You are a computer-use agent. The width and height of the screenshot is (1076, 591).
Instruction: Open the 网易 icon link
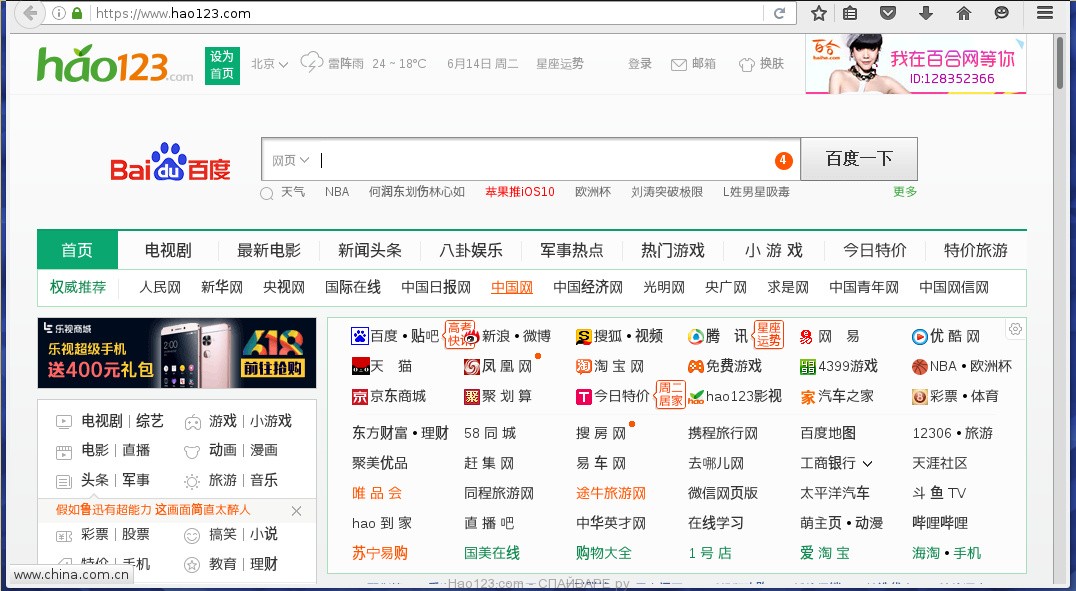coord(806,337)
